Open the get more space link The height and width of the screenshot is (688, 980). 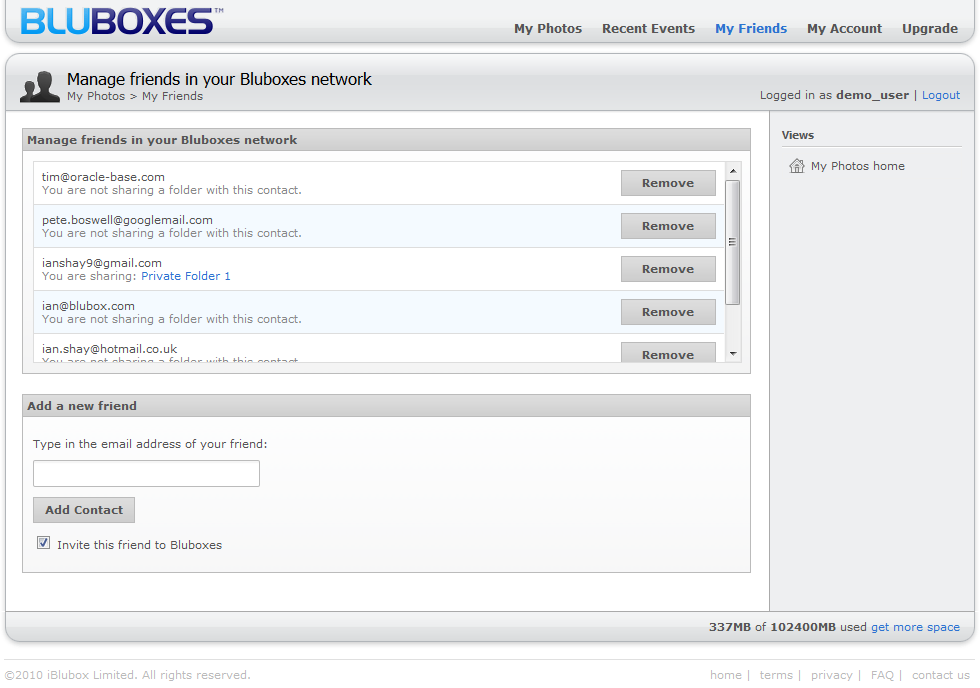(x=915, y=627)
